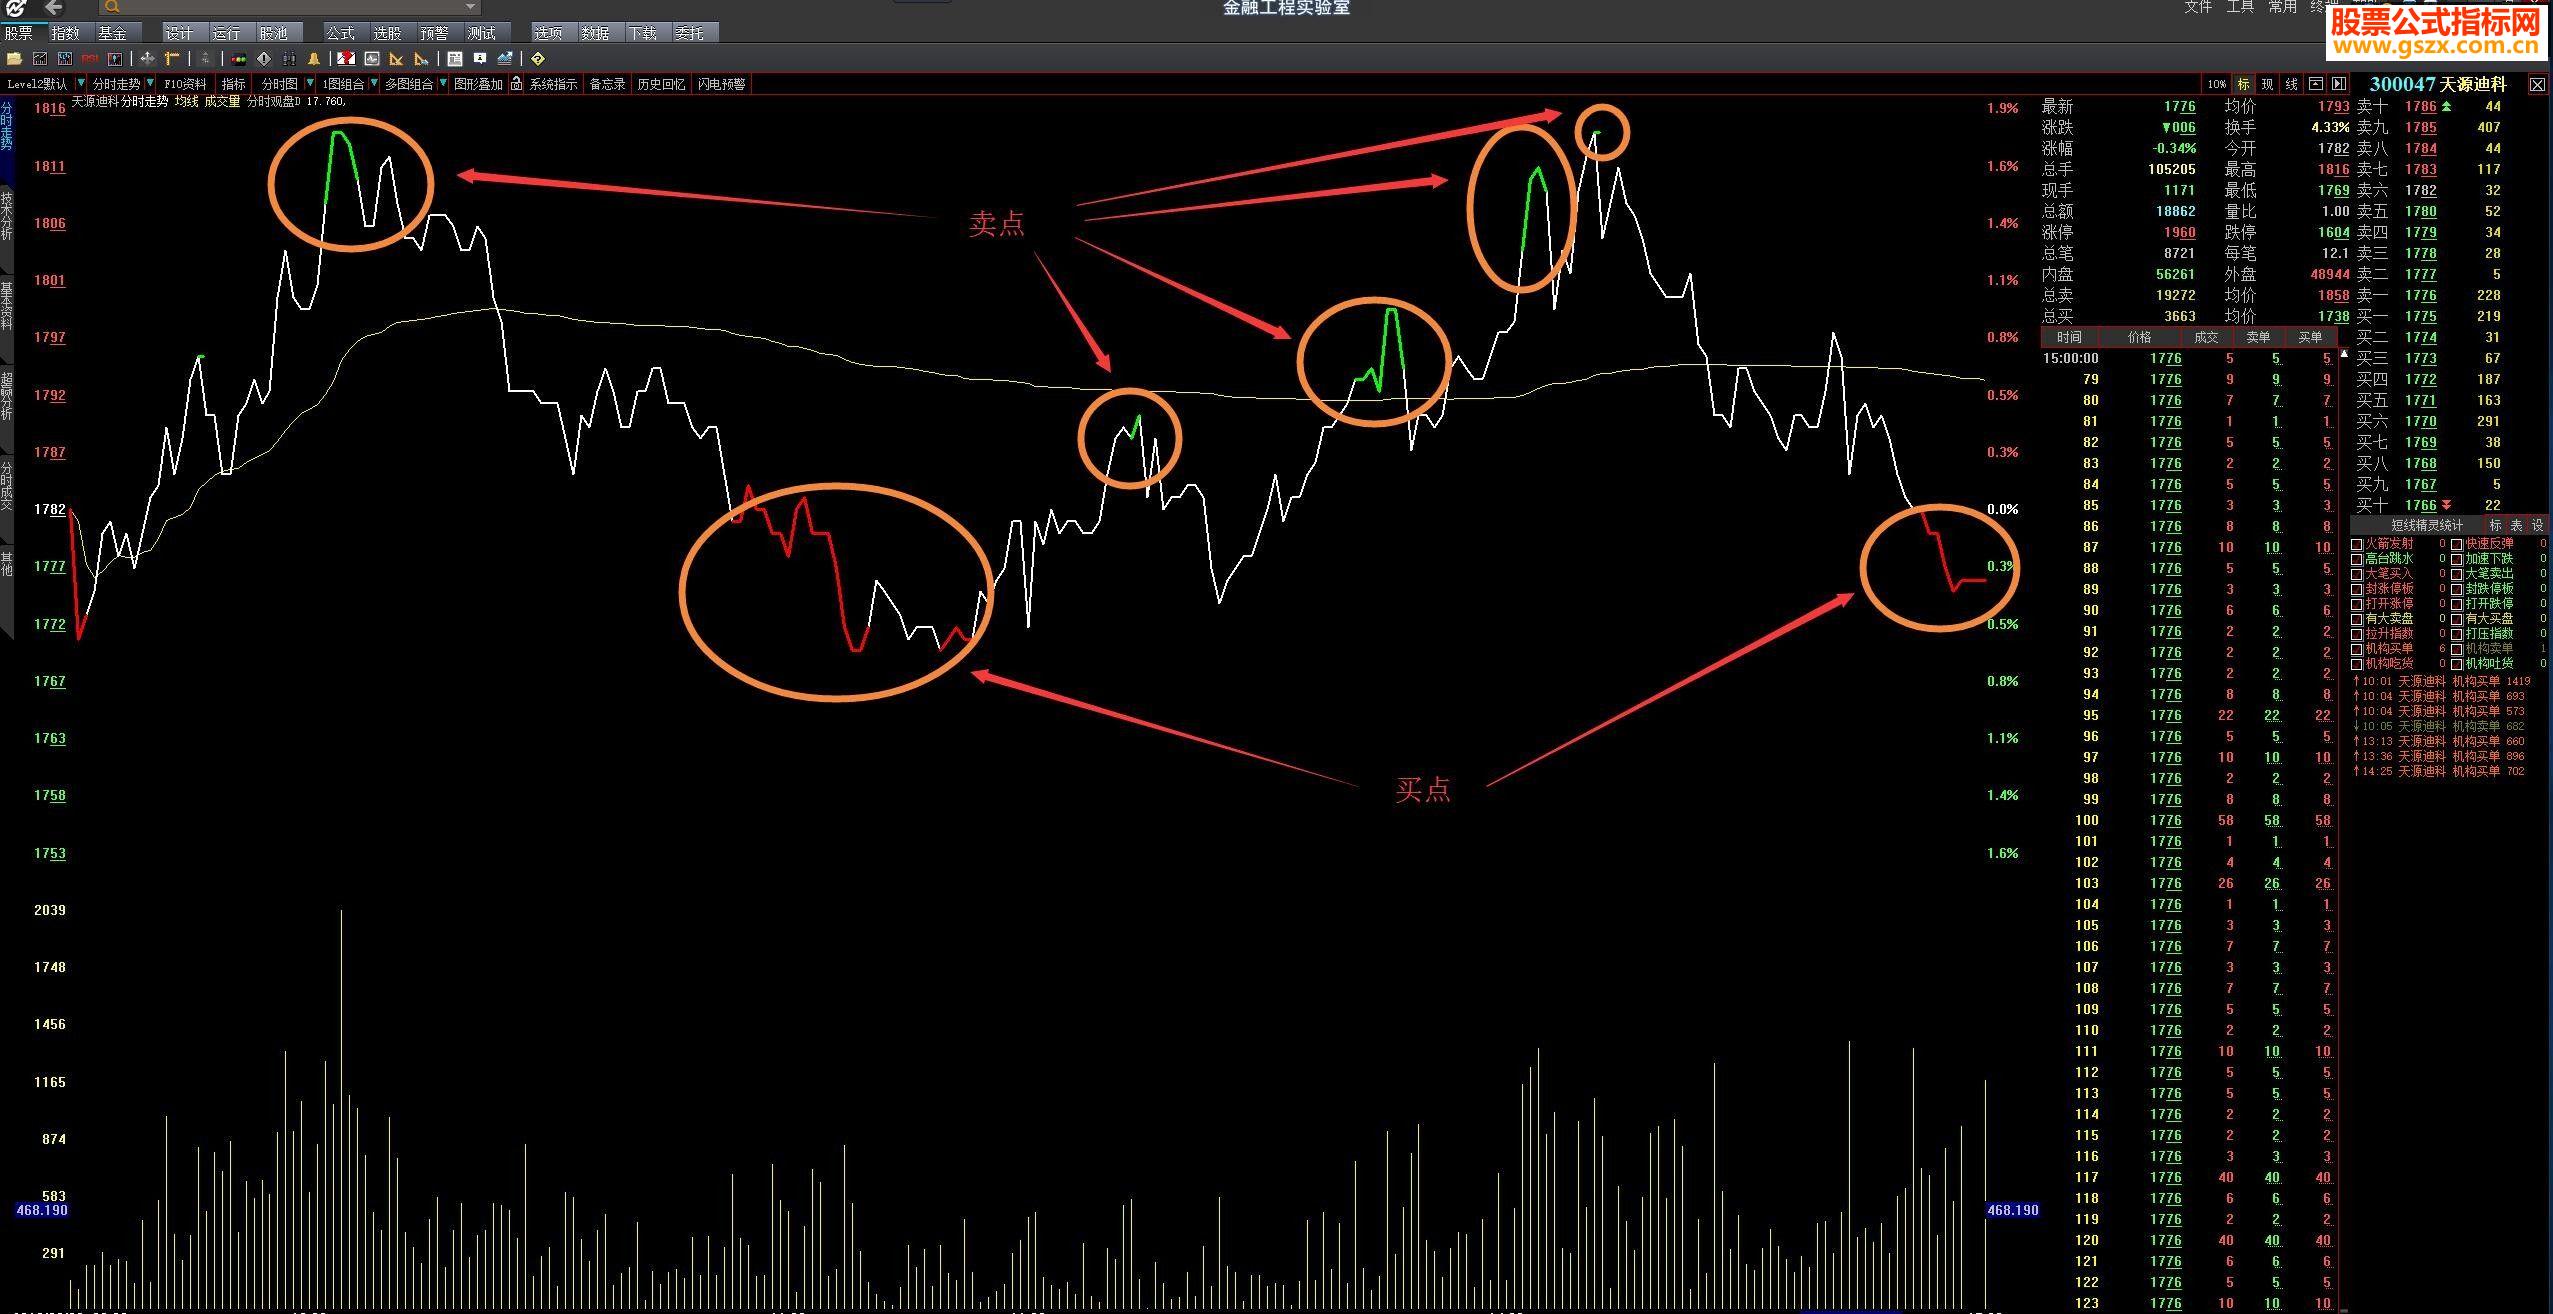This screenshot has width=2553, height=1314.
Task: Click the traffic light toolbar icon
Action: click(239, 59)
